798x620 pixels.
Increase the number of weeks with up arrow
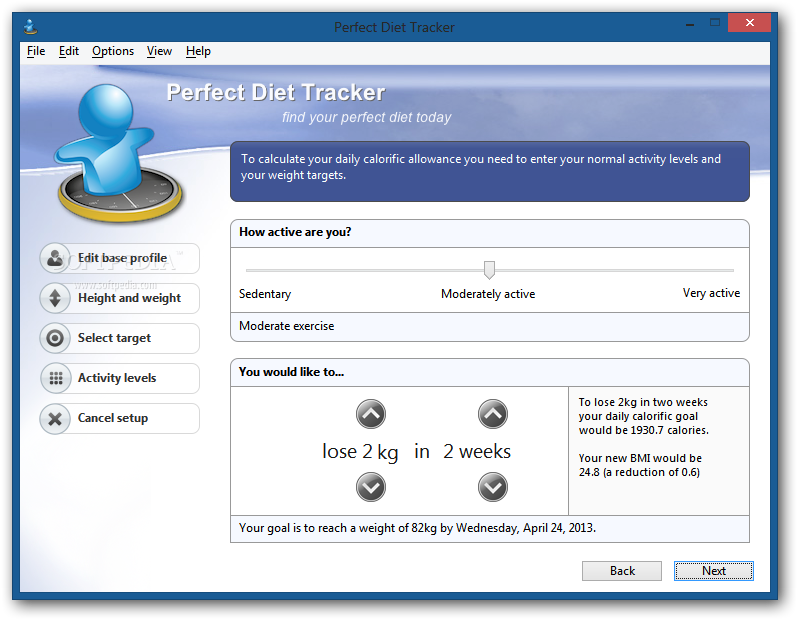493,414
